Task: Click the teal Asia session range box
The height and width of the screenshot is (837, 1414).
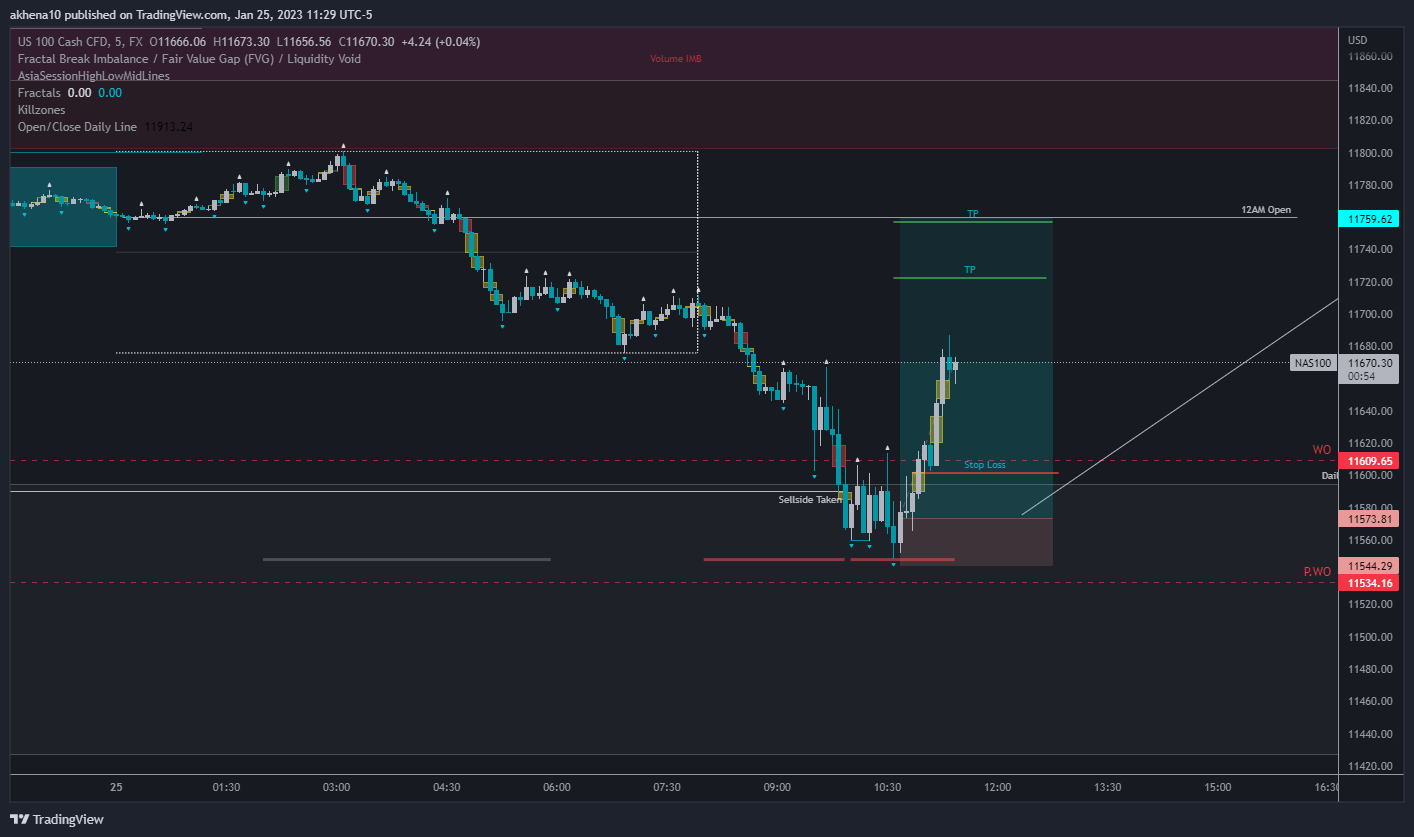Action: pos(63,207)
